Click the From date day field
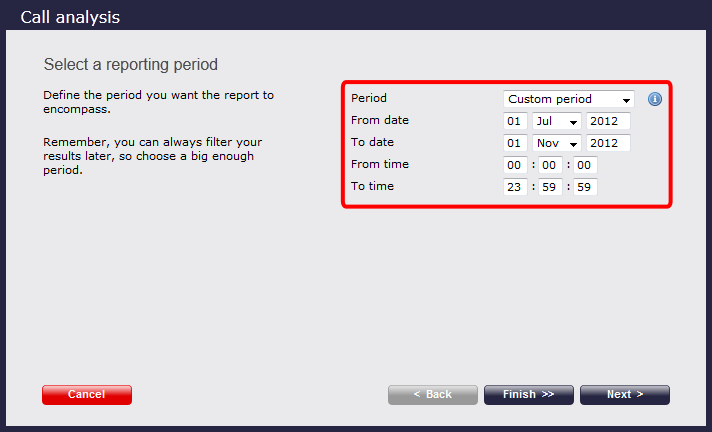712x432 pixels. [x=515, y=121]
